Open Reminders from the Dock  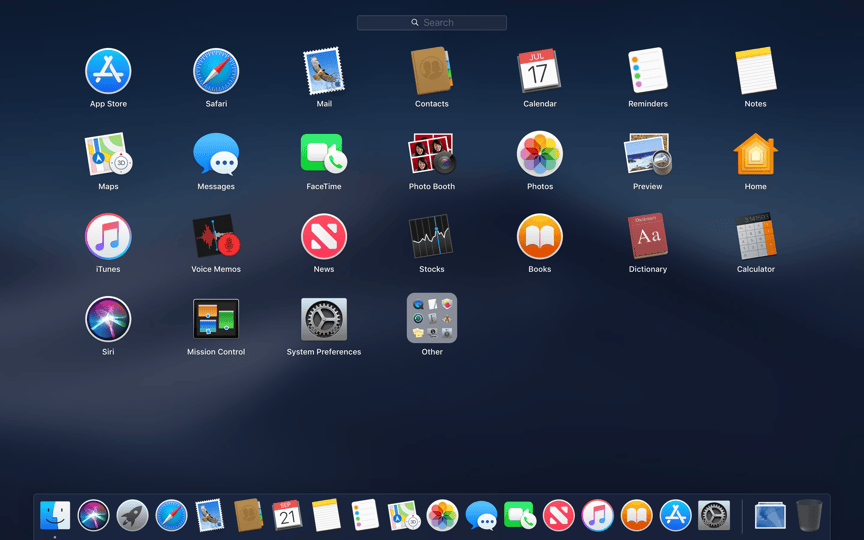[365, 515]
